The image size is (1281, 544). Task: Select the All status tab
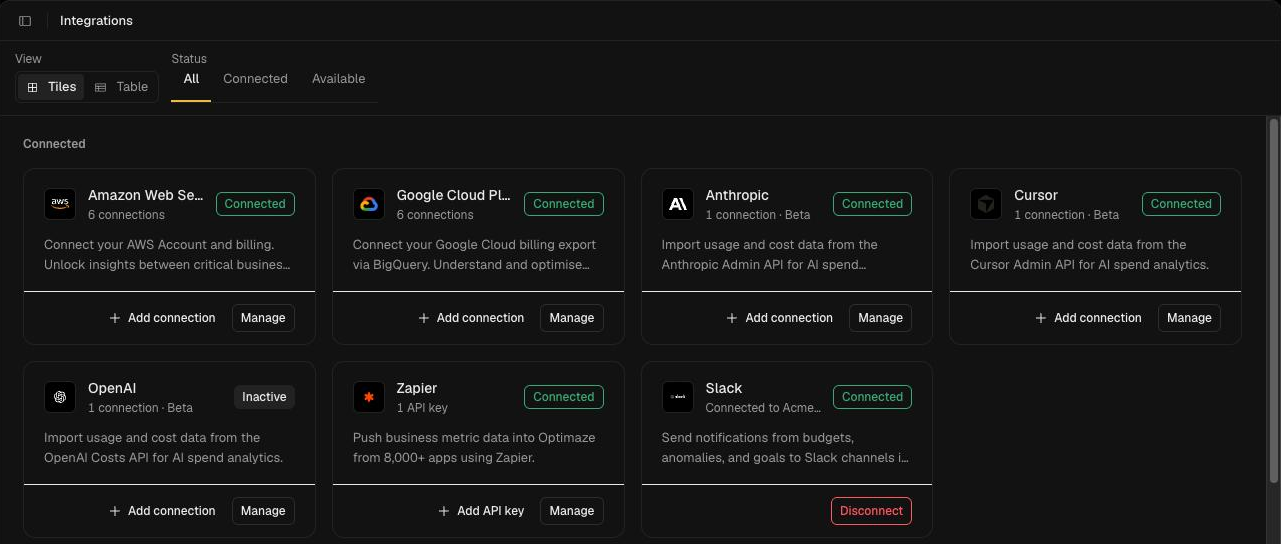191,79
